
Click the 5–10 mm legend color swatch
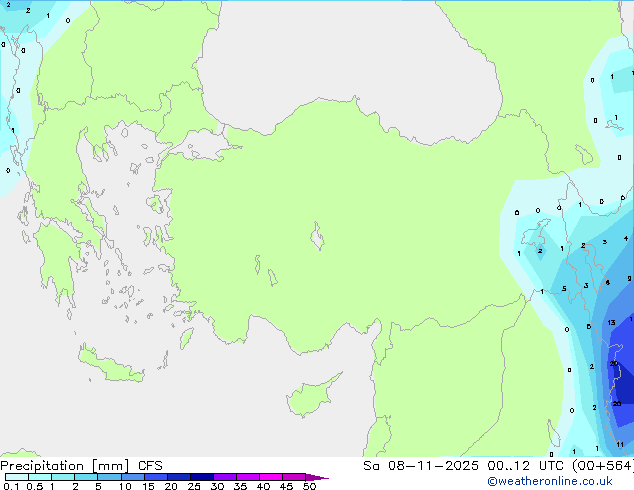click(x=109, y=477)
